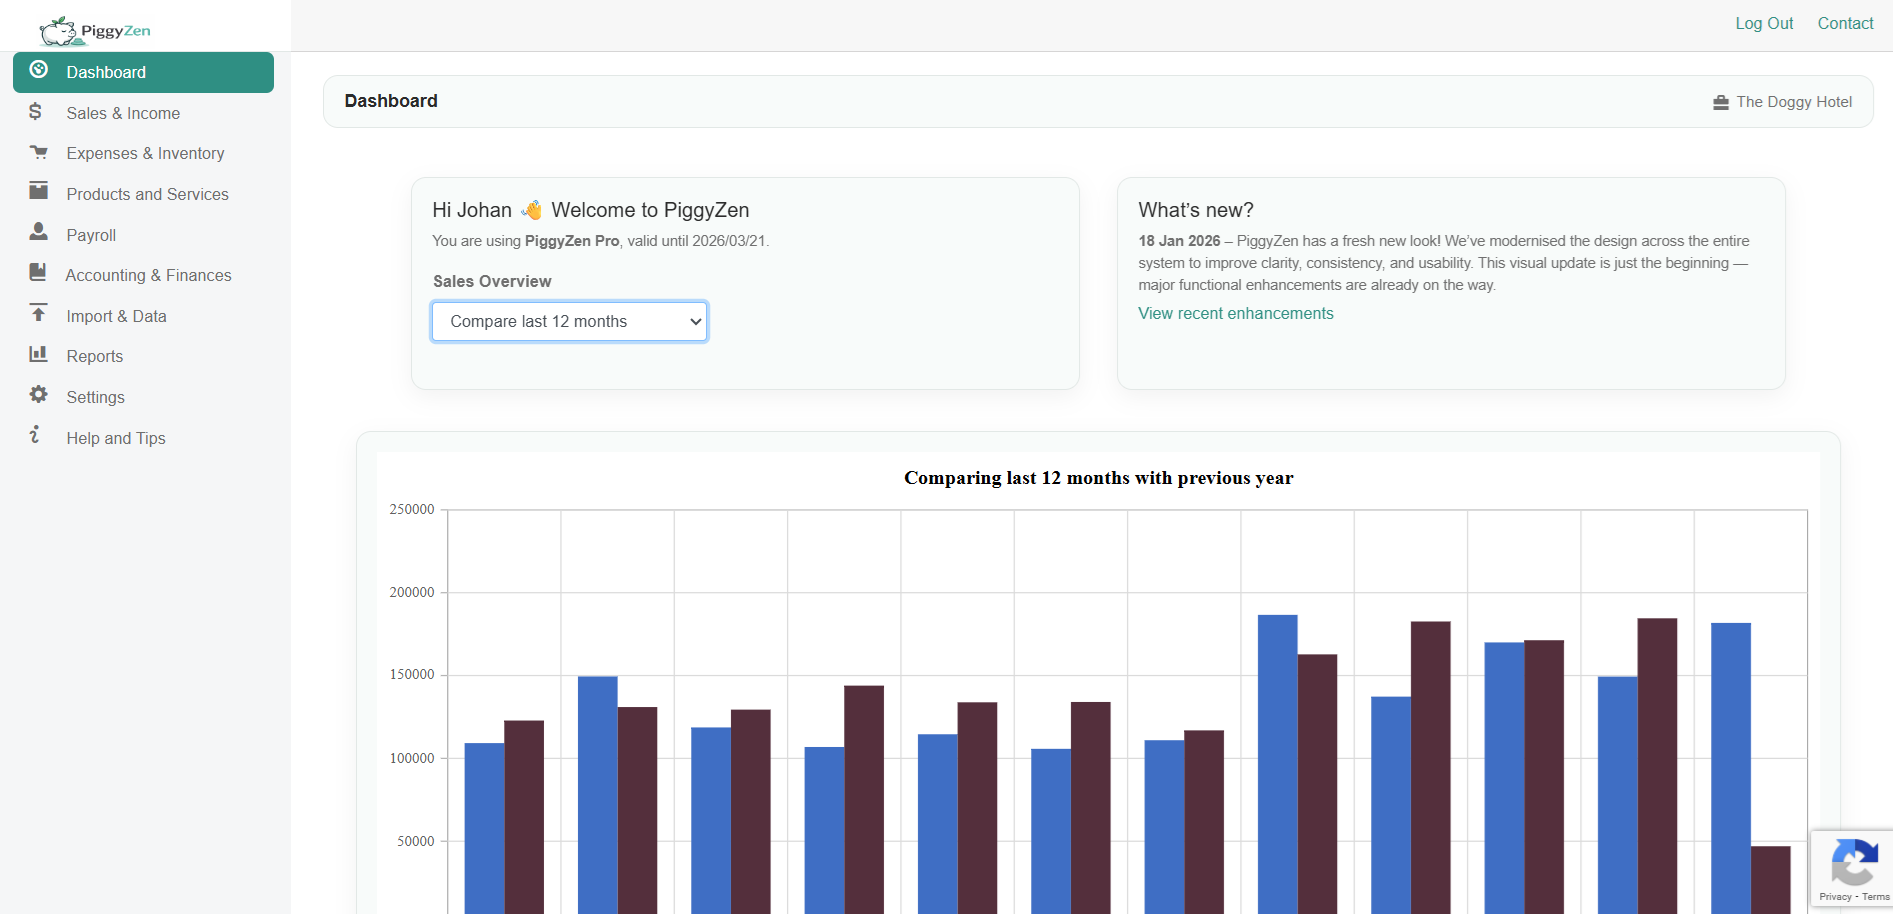This screenshot has height=914, width=1893.
Task: Click the Log Out link
Action: click(1763, 23)
